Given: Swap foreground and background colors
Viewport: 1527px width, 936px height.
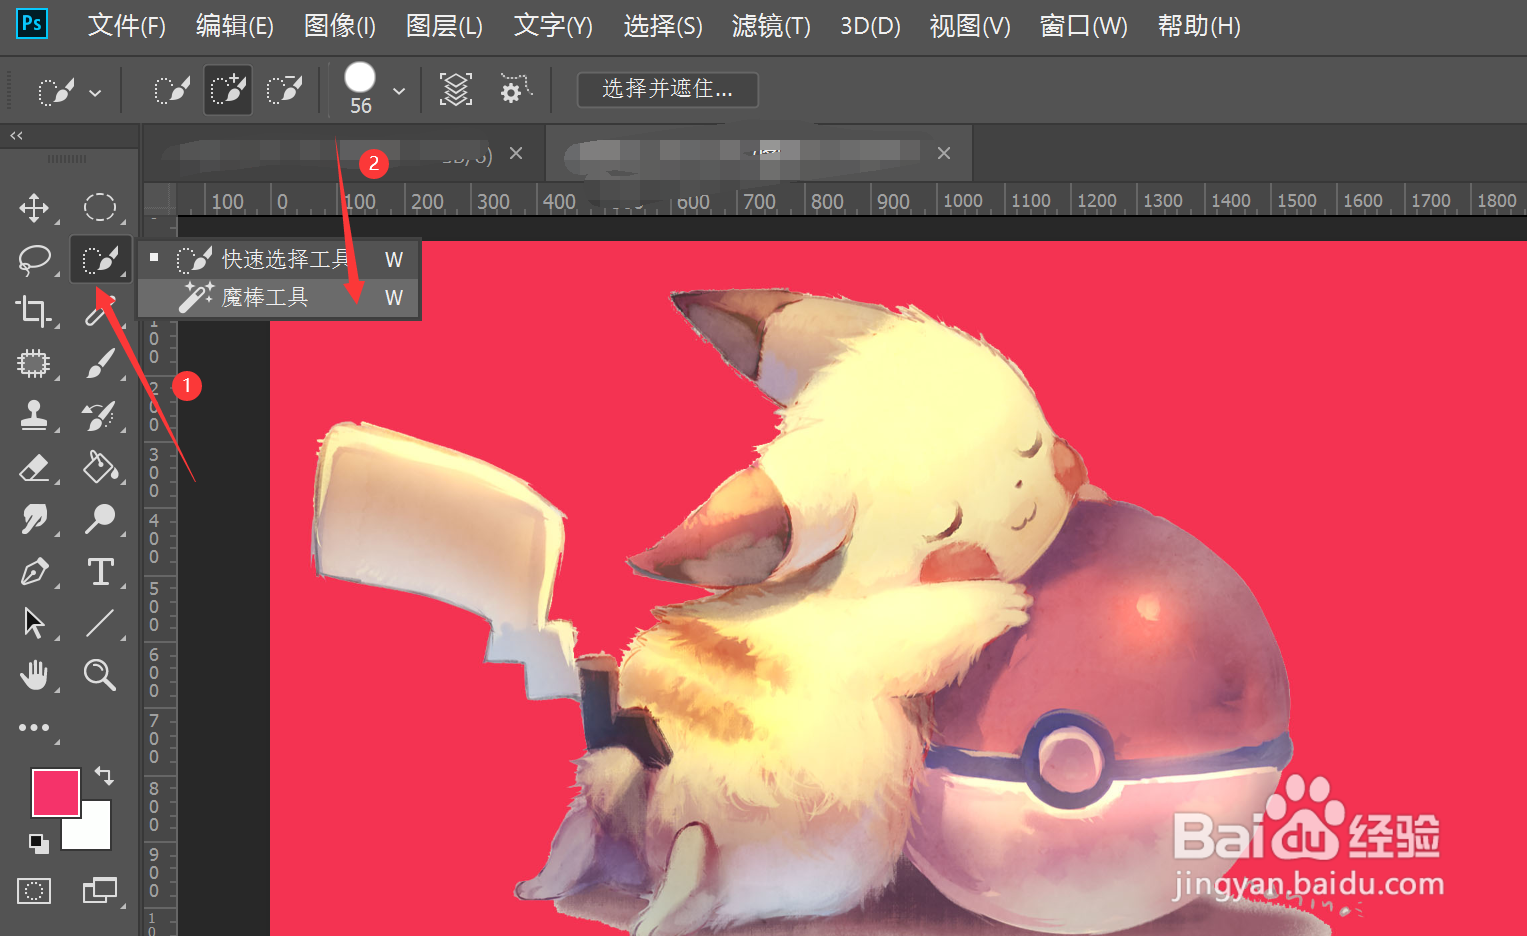Looking at the screenshot, I should [x=104, y=775].
